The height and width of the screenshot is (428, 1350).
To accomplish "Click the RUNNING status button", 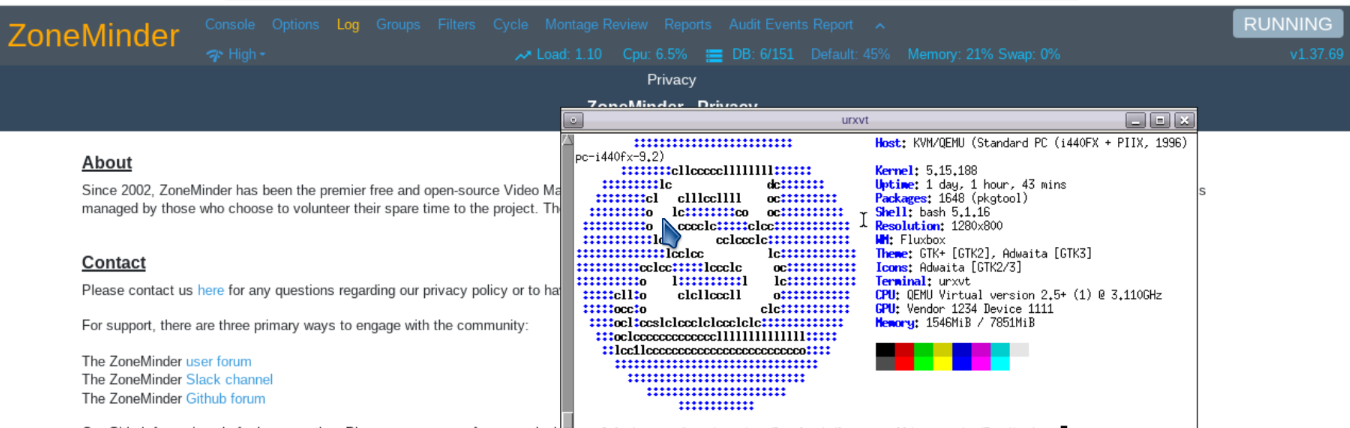I will [1287, 24].
